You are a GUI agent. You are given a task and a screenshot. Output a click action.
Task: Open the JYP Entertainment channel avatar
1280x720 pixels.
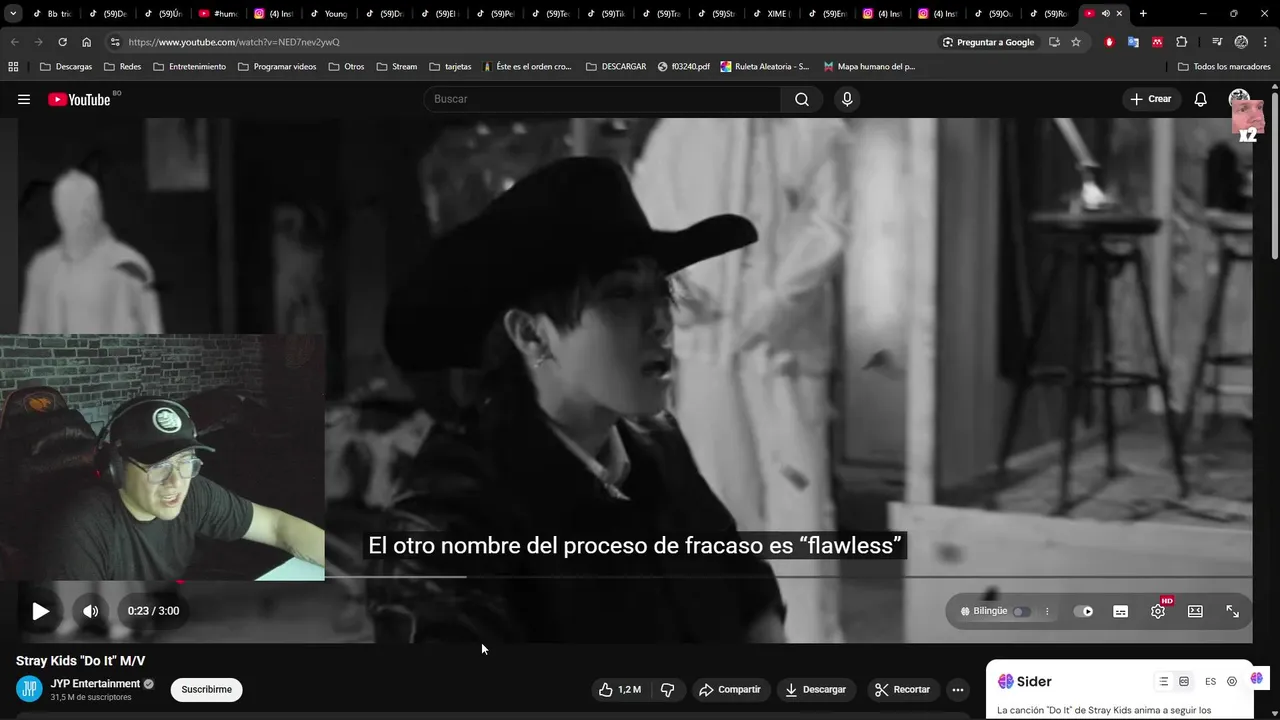tap(29, 689)
